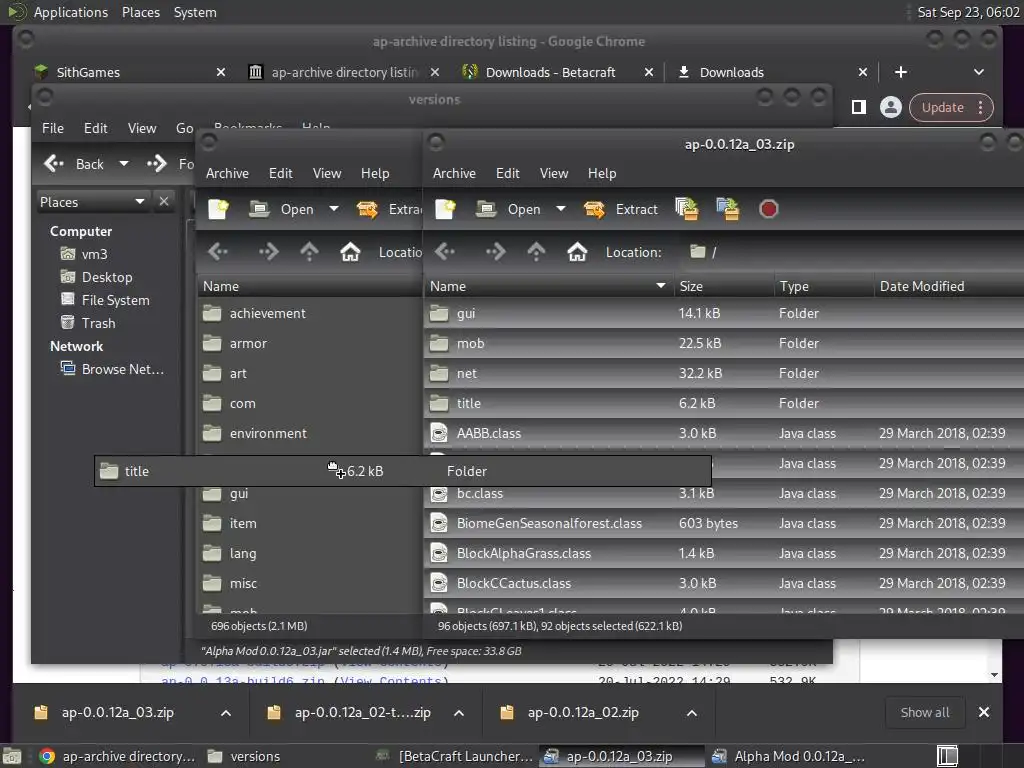Go up one level in ap-0.0.12a_03.zip archive
Screen dimensions: 1024x768
point(536,251)
